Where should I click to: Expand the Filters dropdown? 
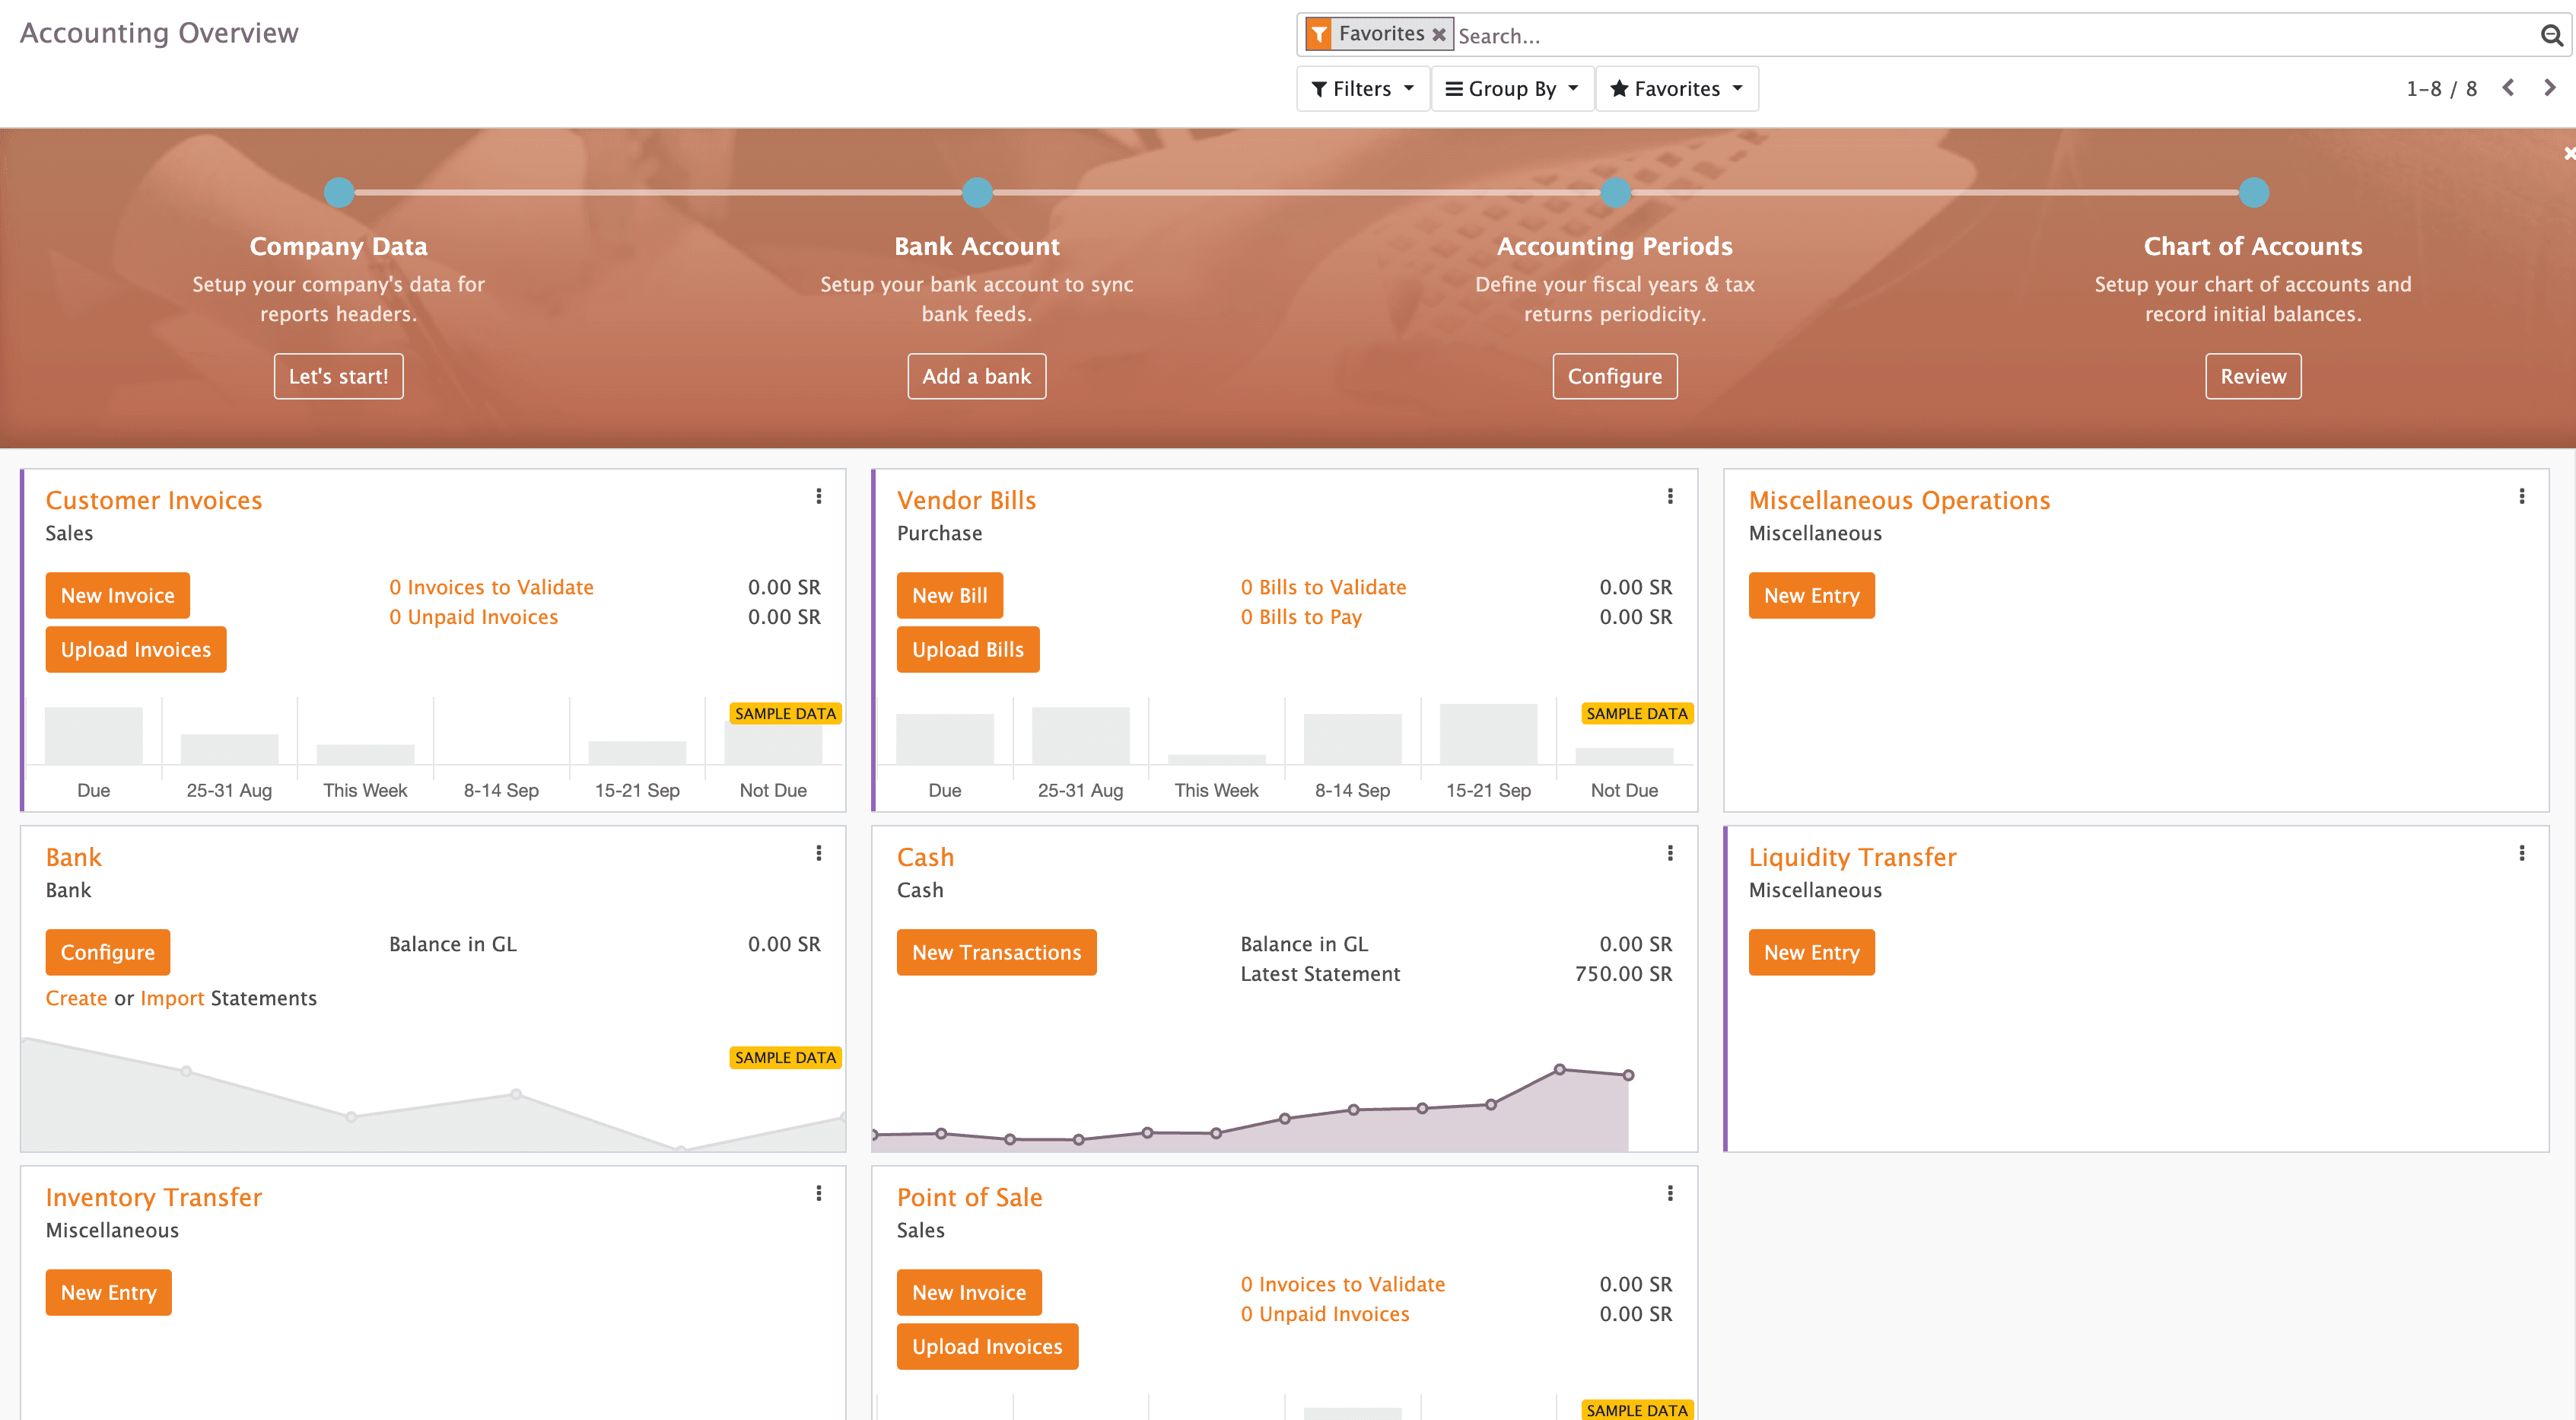[x=1362, y=89]
